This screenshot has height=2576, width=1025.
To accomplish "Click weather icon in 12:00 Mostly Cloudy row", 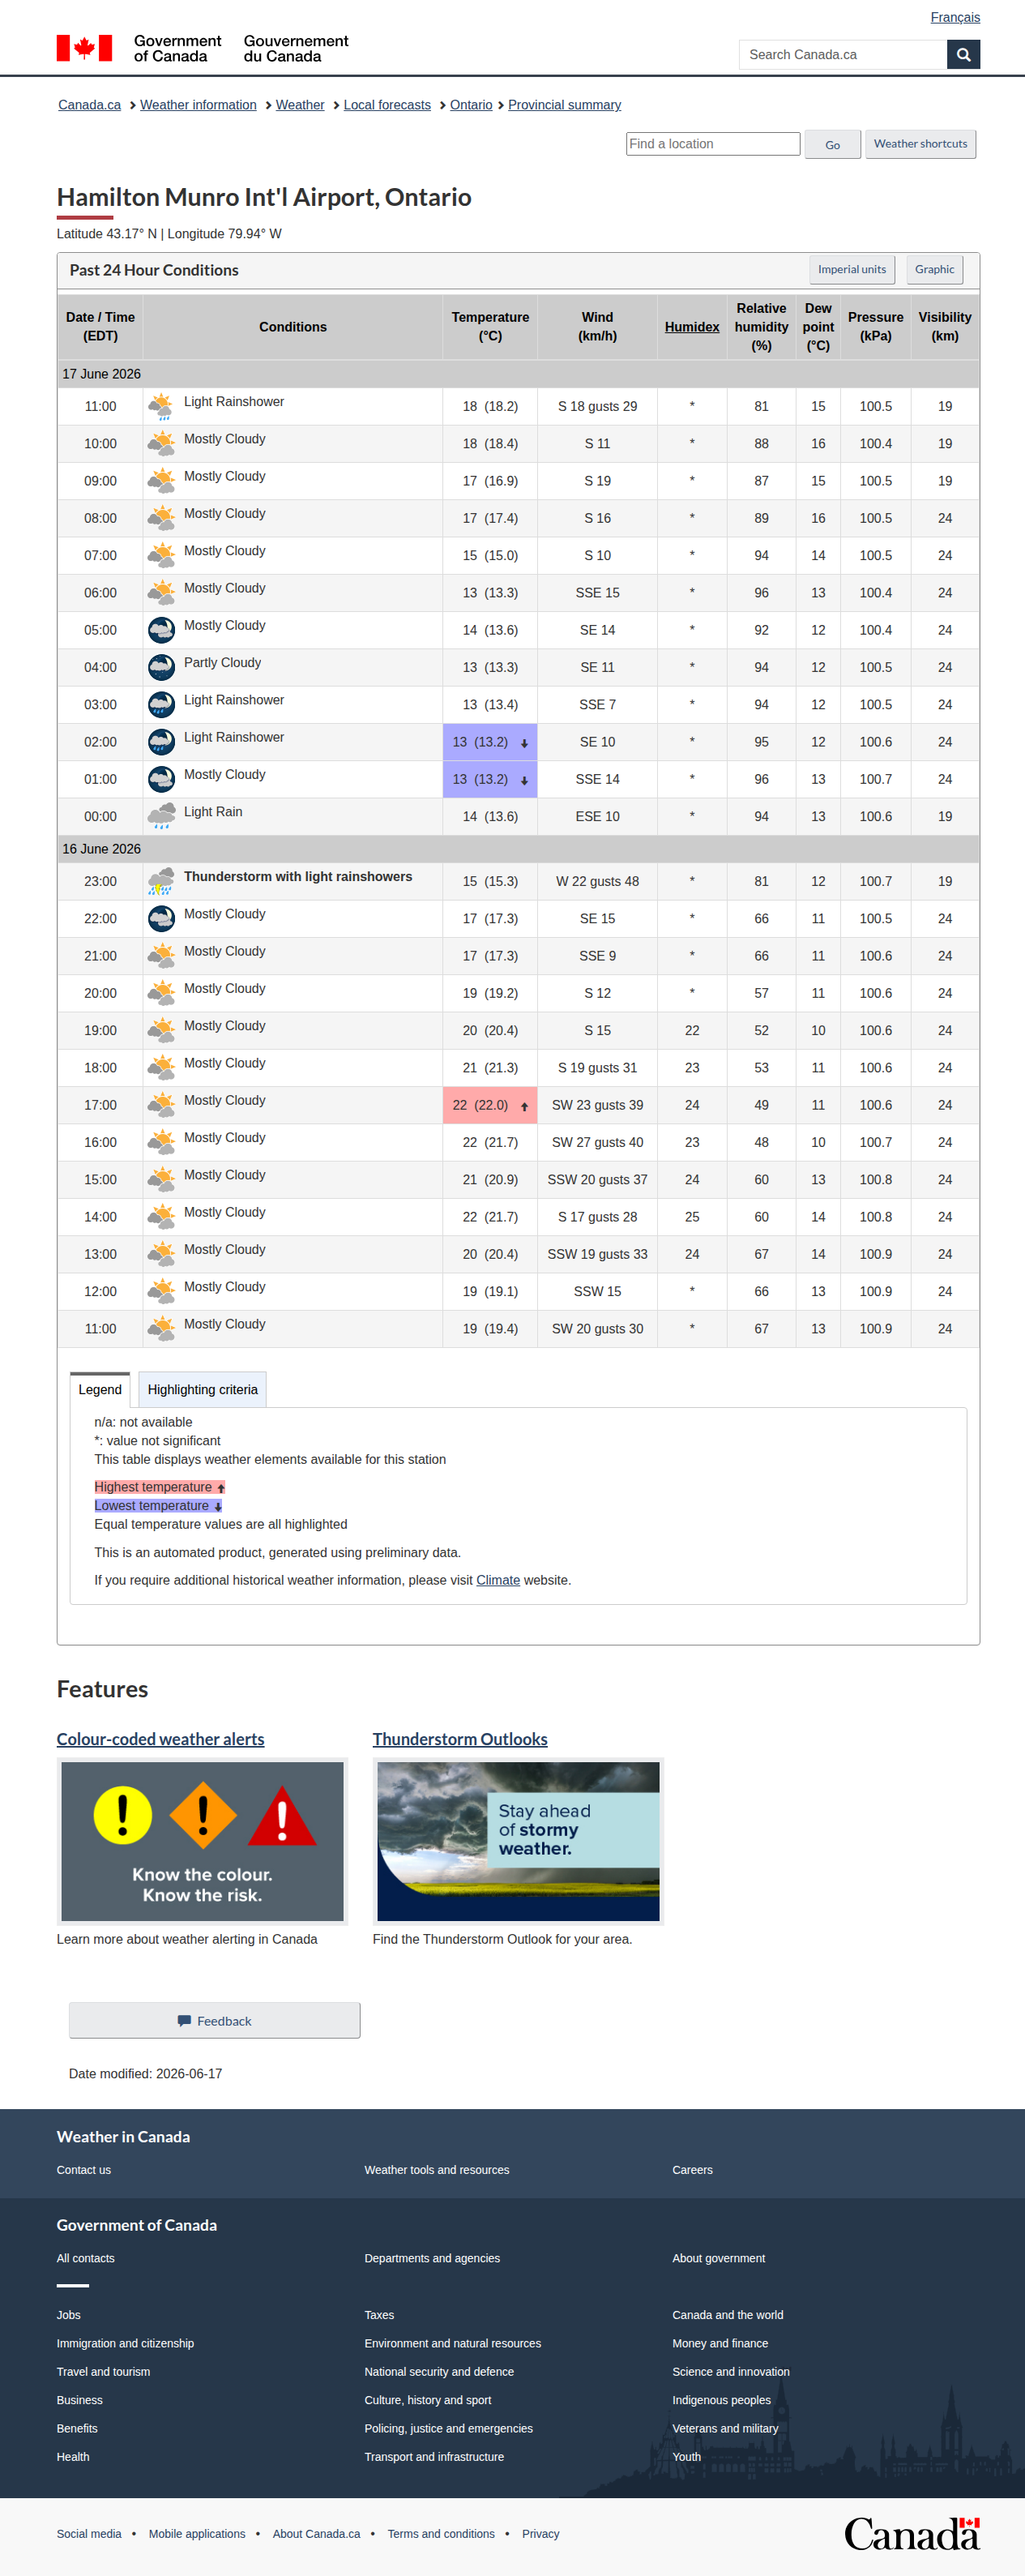I will click(161, 1291).
